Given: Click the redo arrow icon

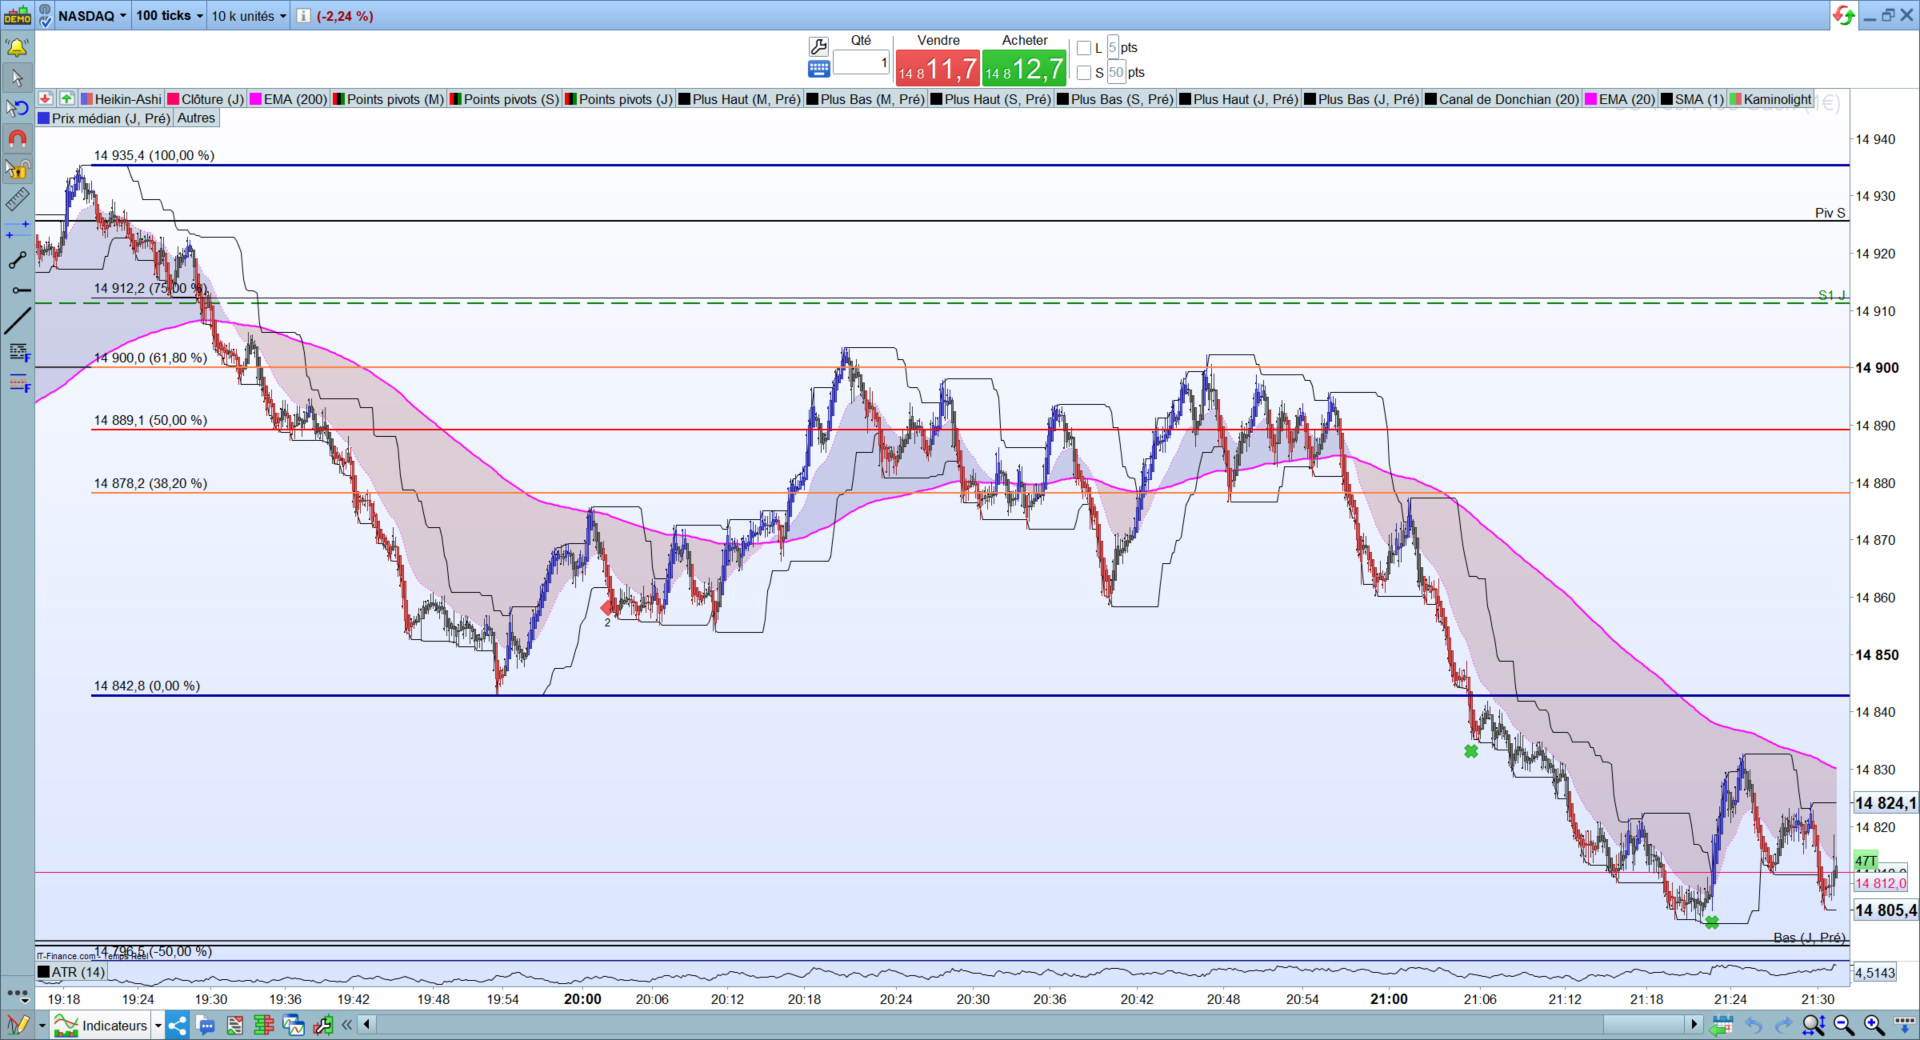Looking at the screenshot, I should [x=1783, y=1025].
